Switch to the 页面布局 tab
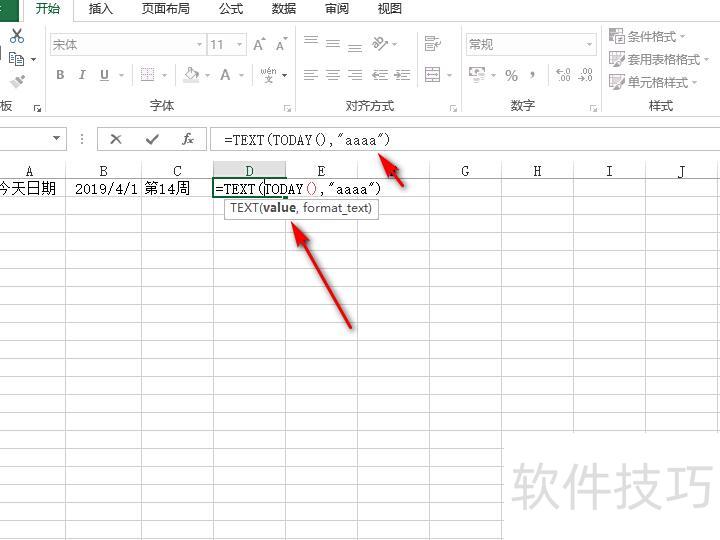Image resolution: width=720 pixels, height=540 pixels. point(166,8)
